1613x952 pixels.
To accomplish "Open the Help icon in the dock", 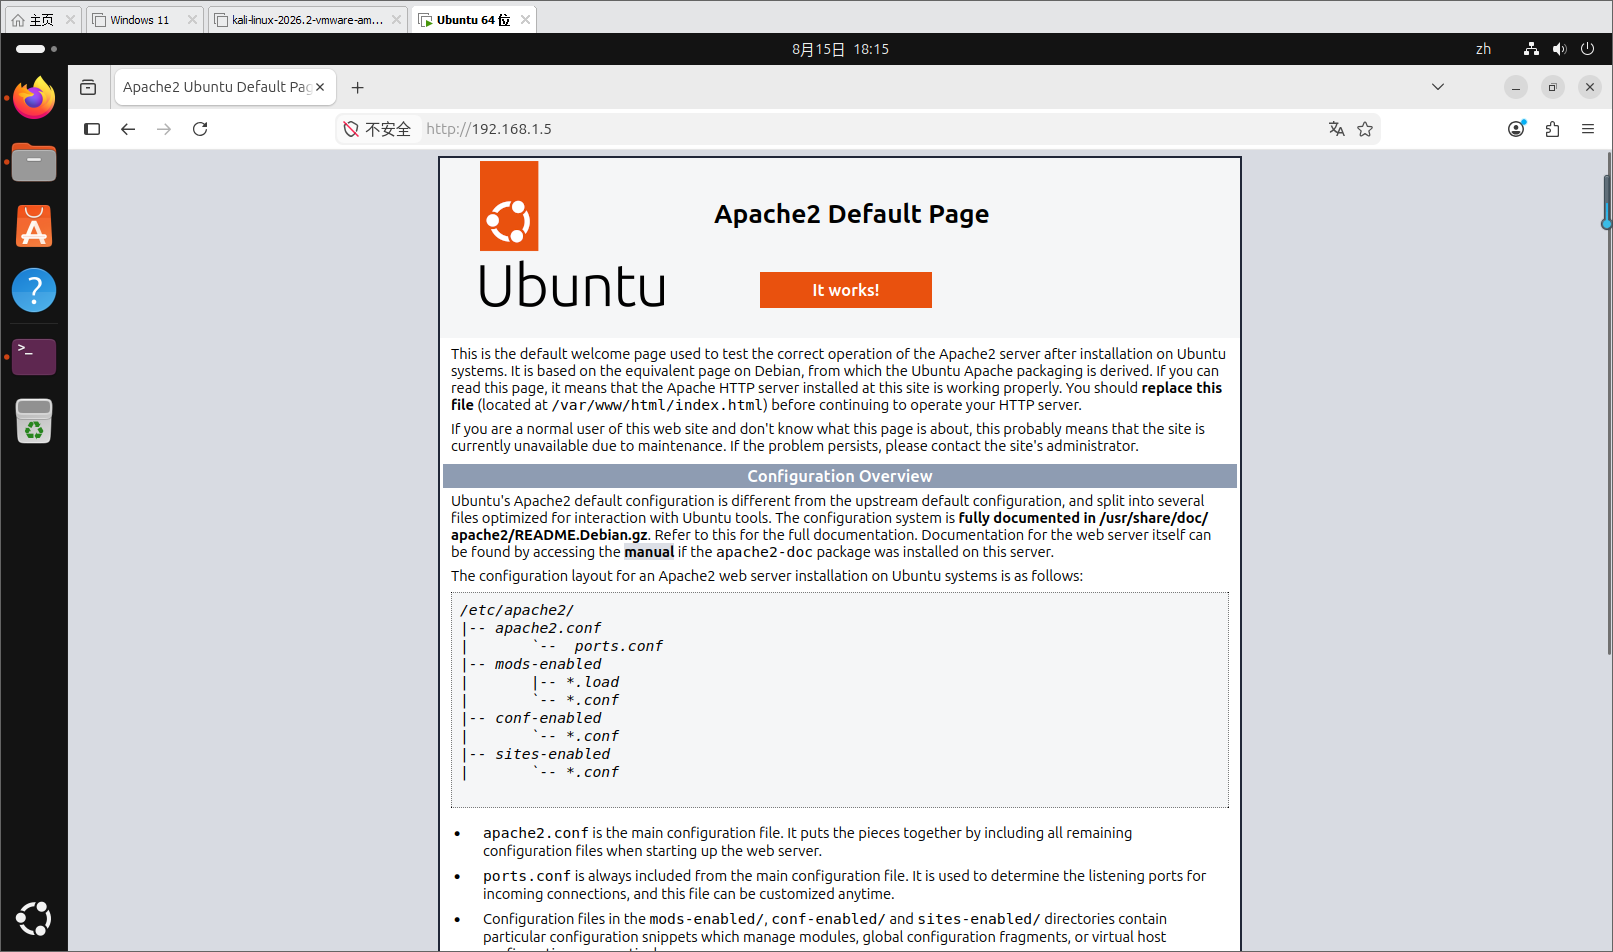I will coord(34,290).
